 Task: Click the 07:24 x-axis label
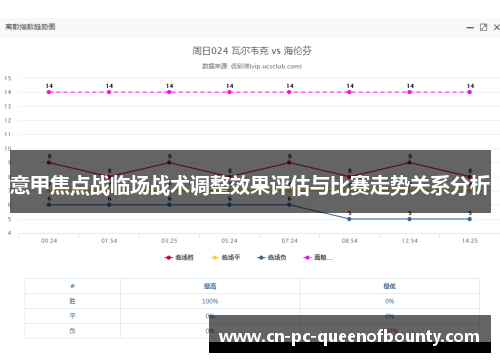(289, 241)
